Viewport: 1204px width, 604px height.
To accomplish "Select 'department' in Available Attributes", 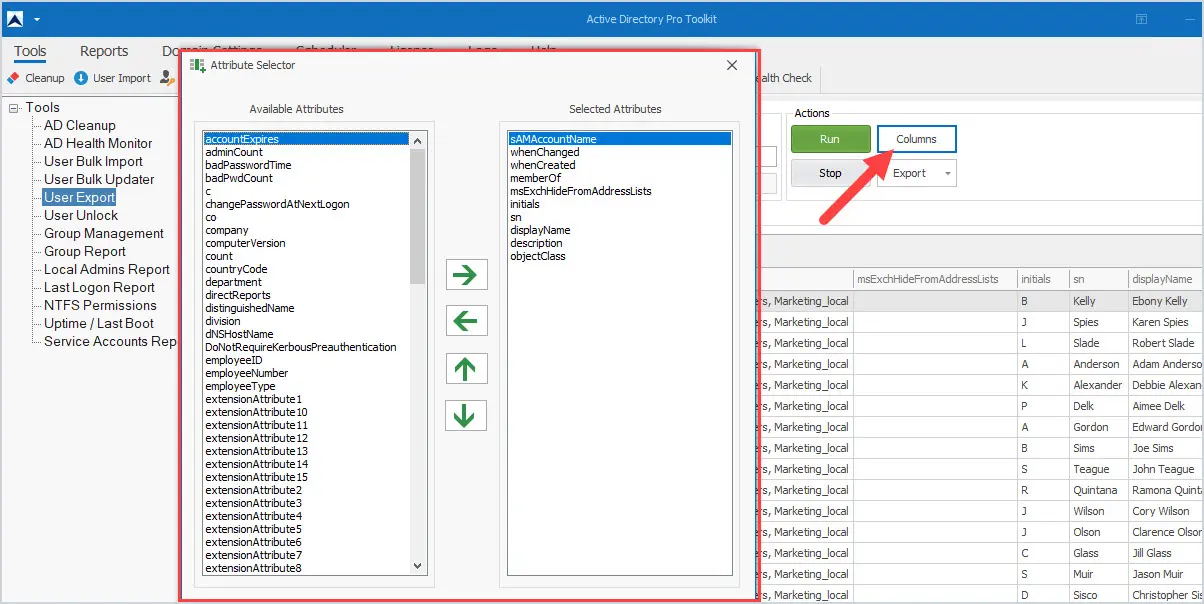I will point(306,282).
